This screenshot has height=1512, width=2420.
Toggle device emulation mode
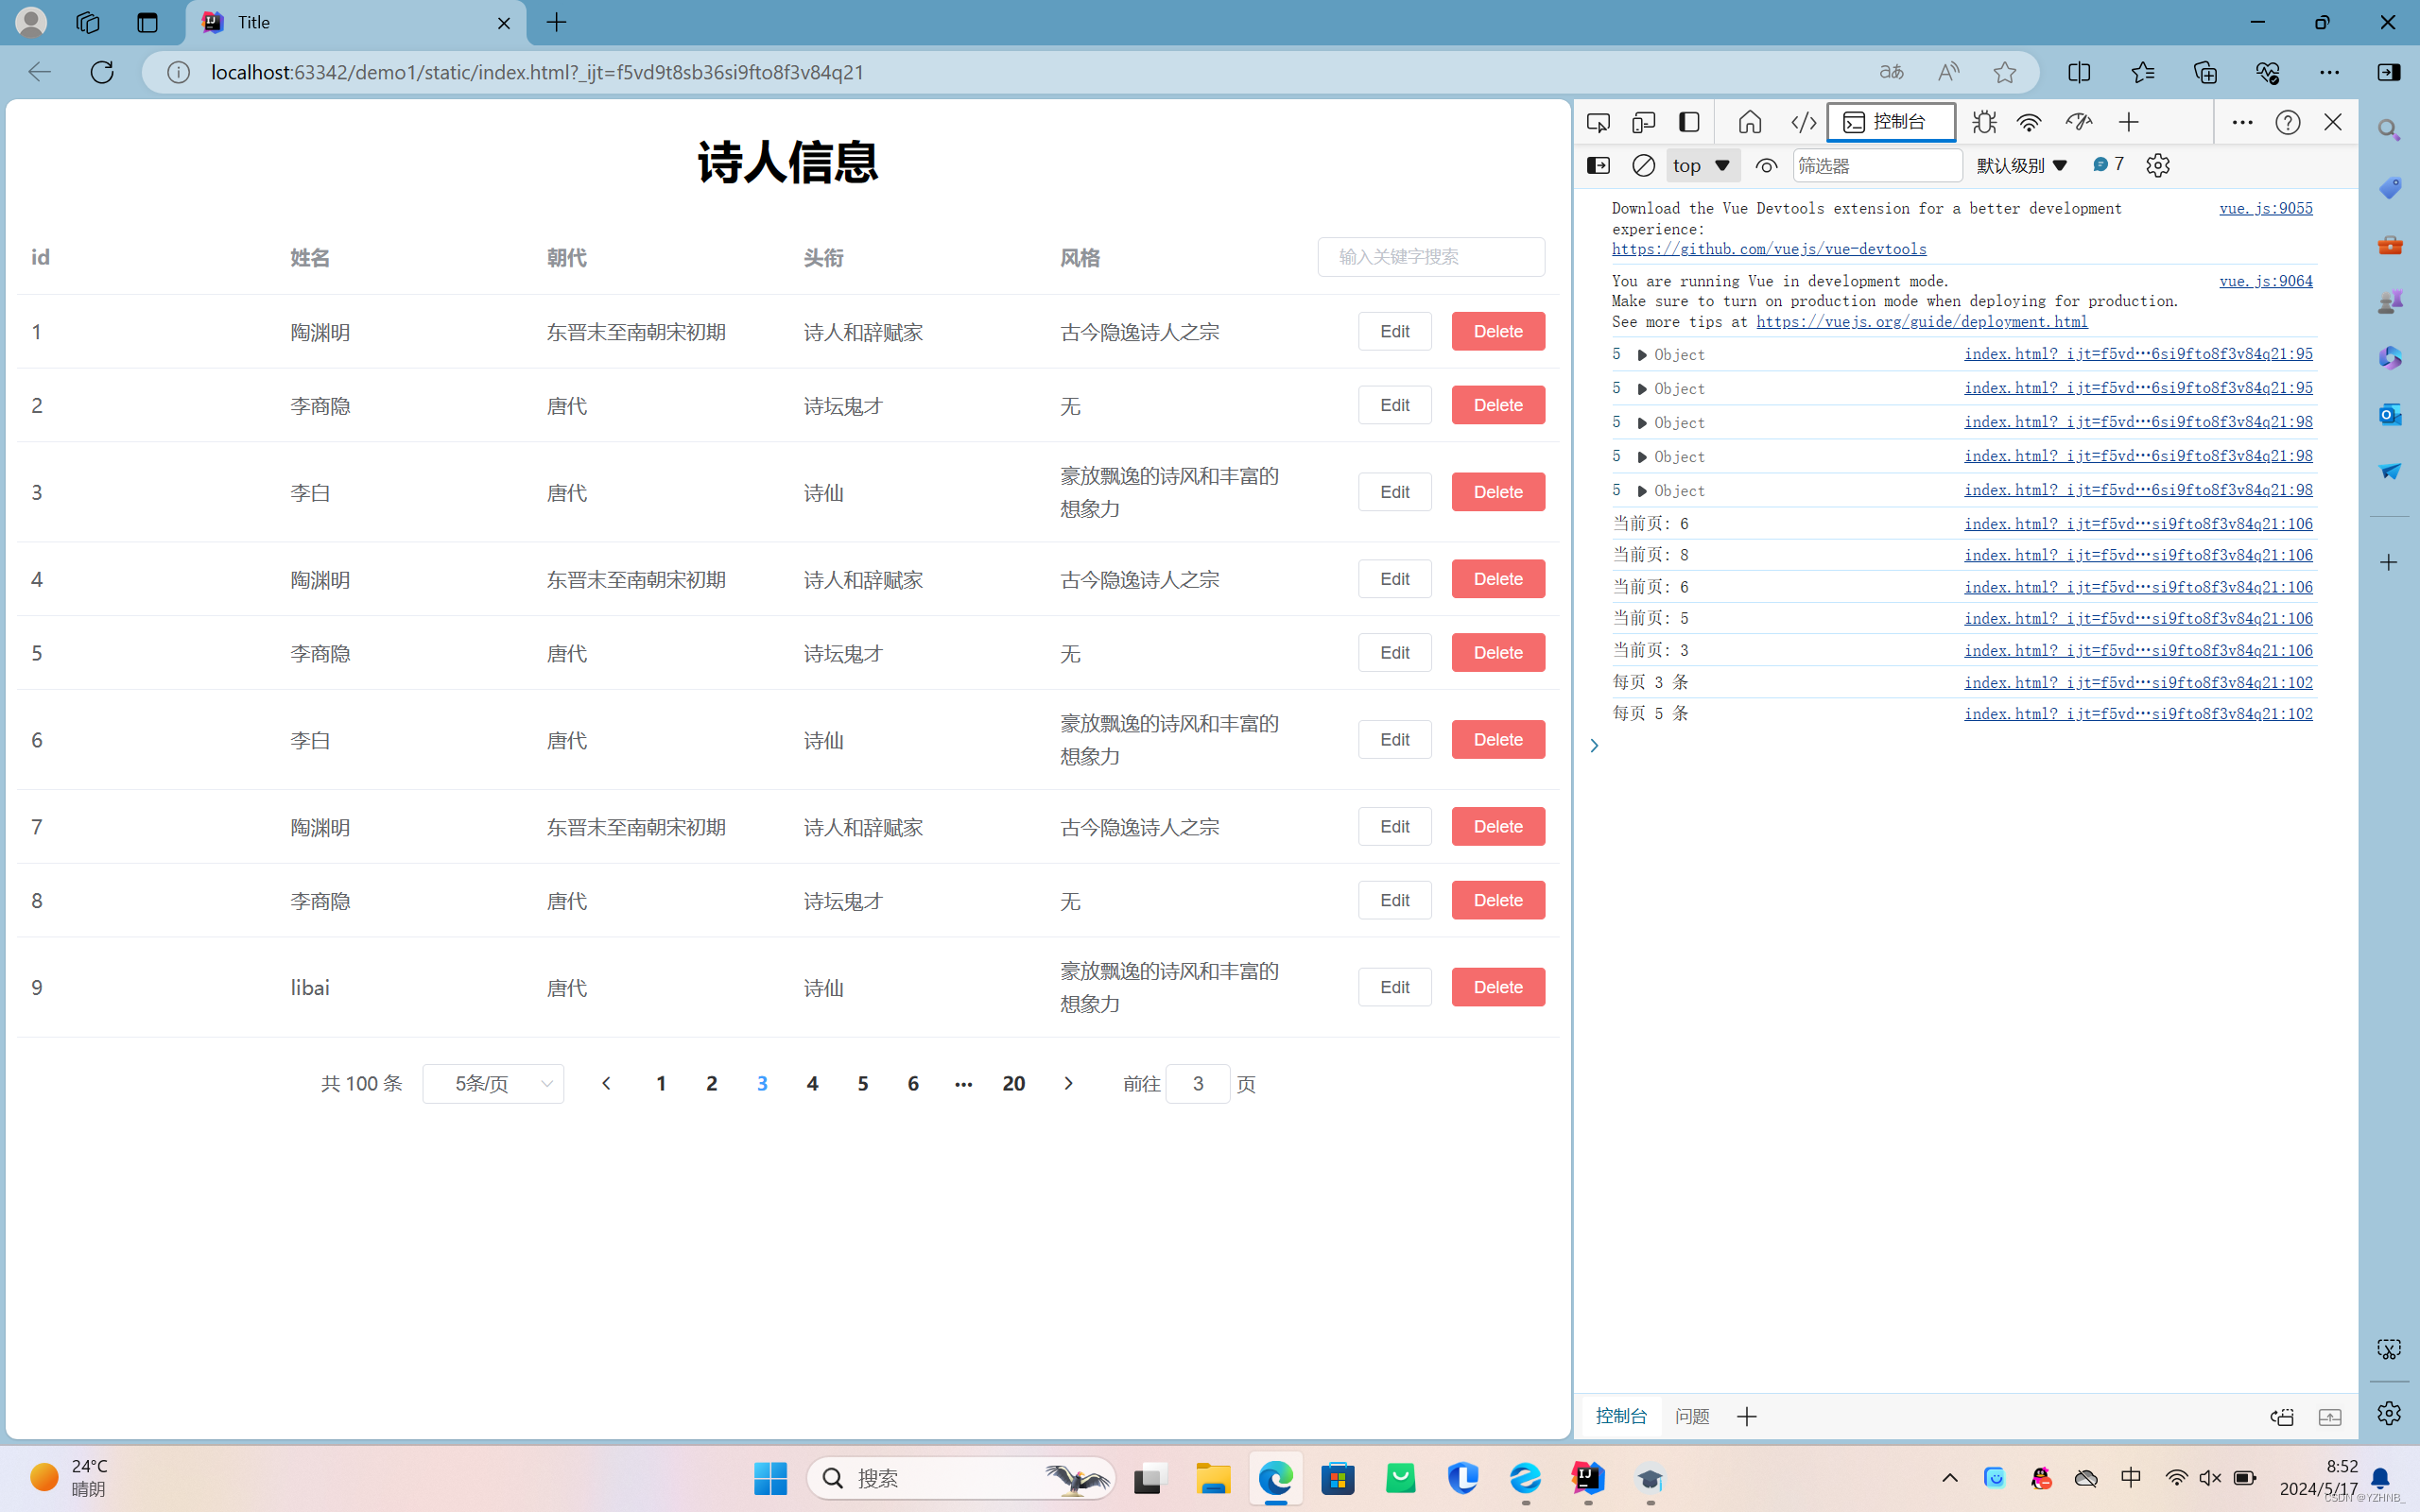1642,121
